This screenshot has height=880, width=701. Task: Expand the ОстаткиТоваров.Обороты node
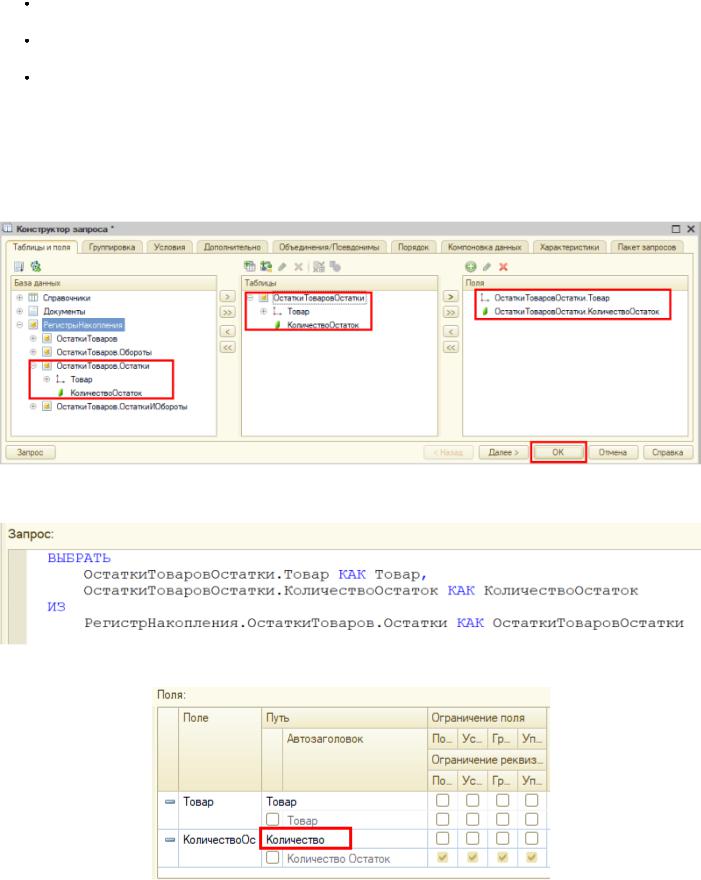click(x=33, y=352)
